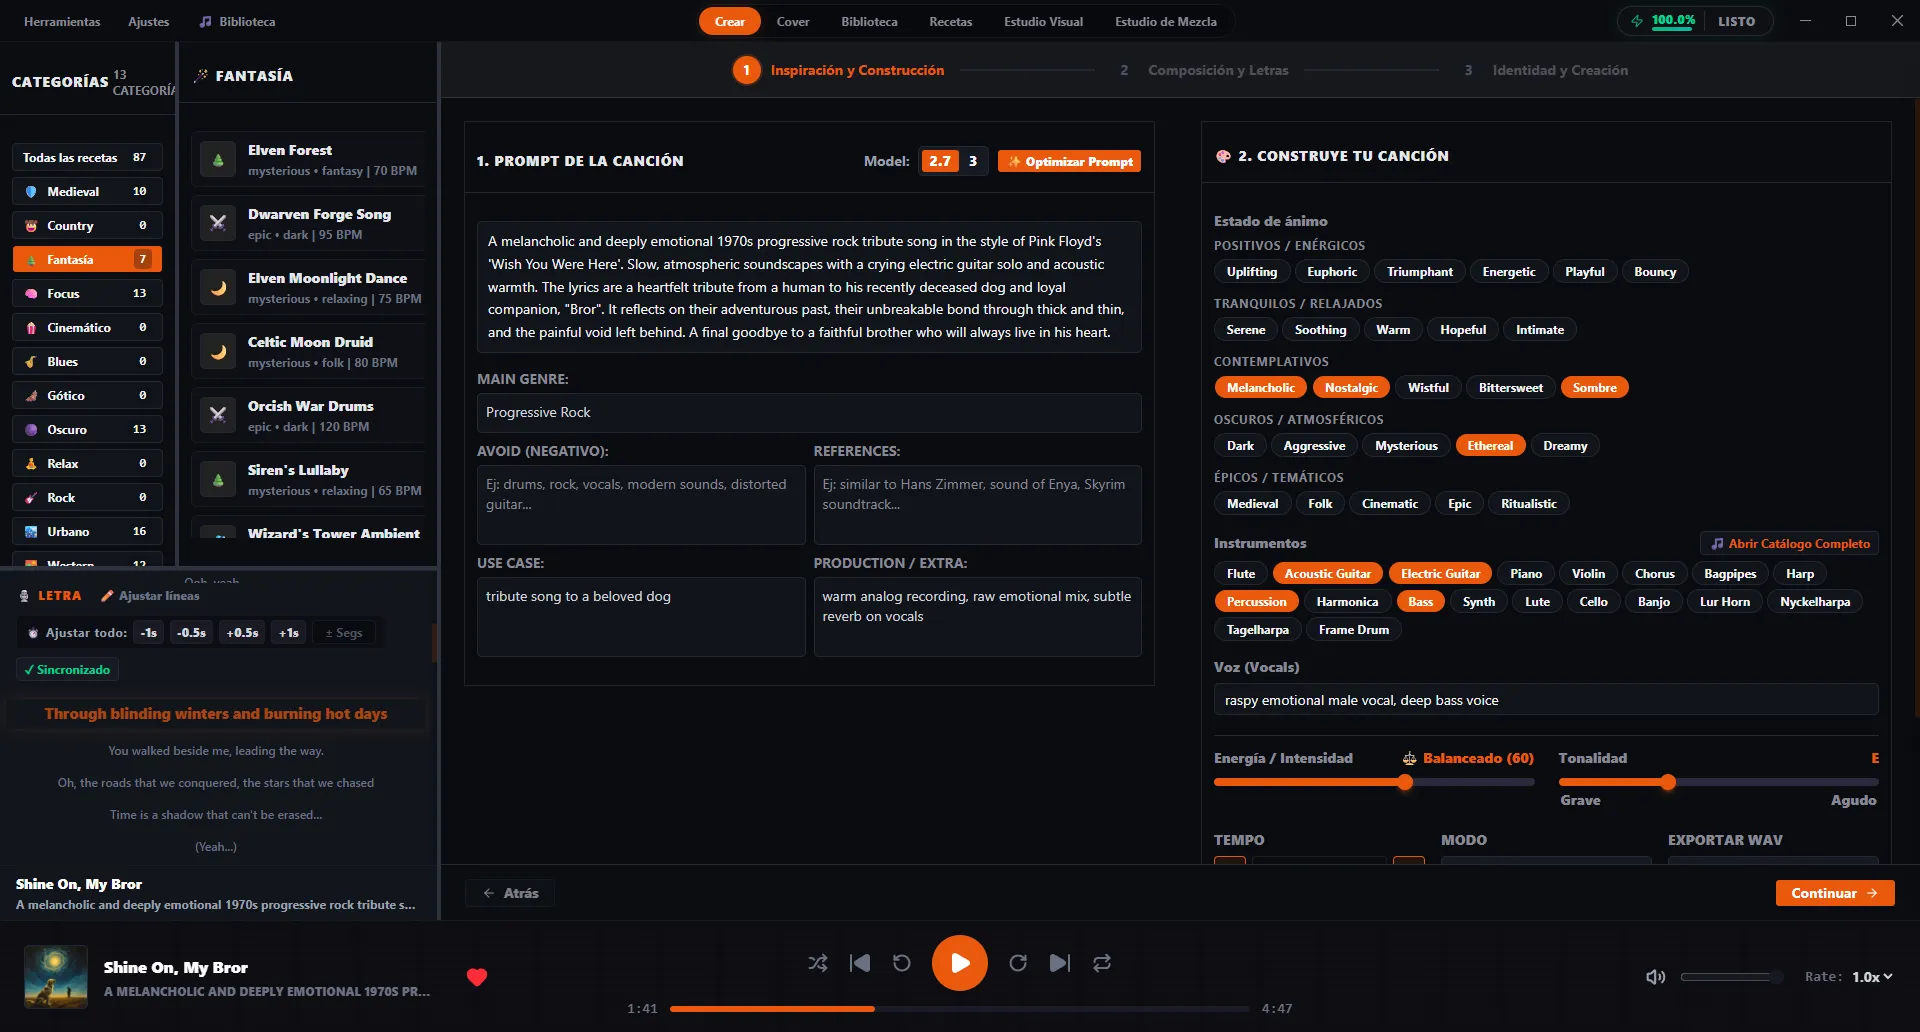The width and height of the screenshot is (1920, 1032).
Task: Skip to next track
Action: pos(1060,963)
